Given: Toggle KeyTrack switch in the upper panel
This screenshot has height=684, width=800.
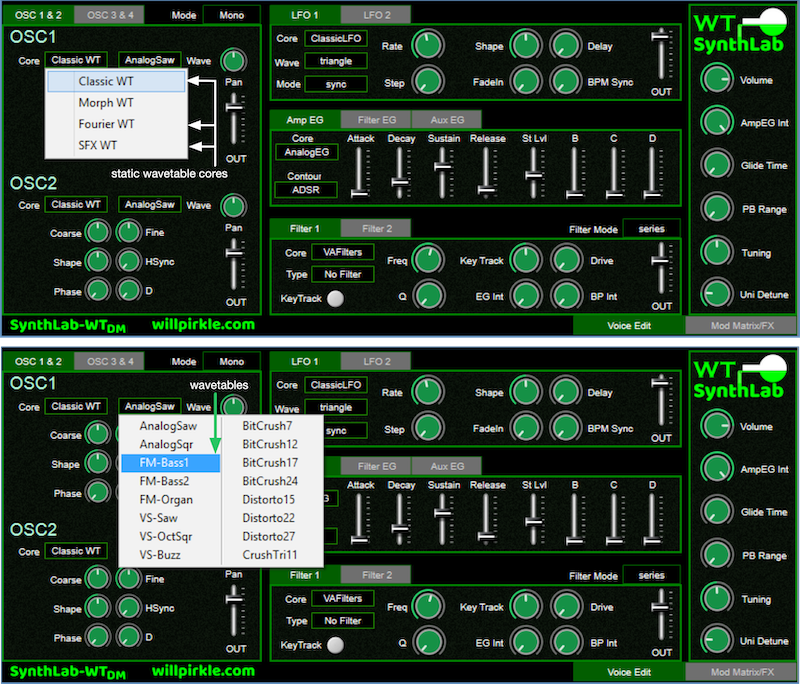Looking at the screenshot, I should [335, 298].
